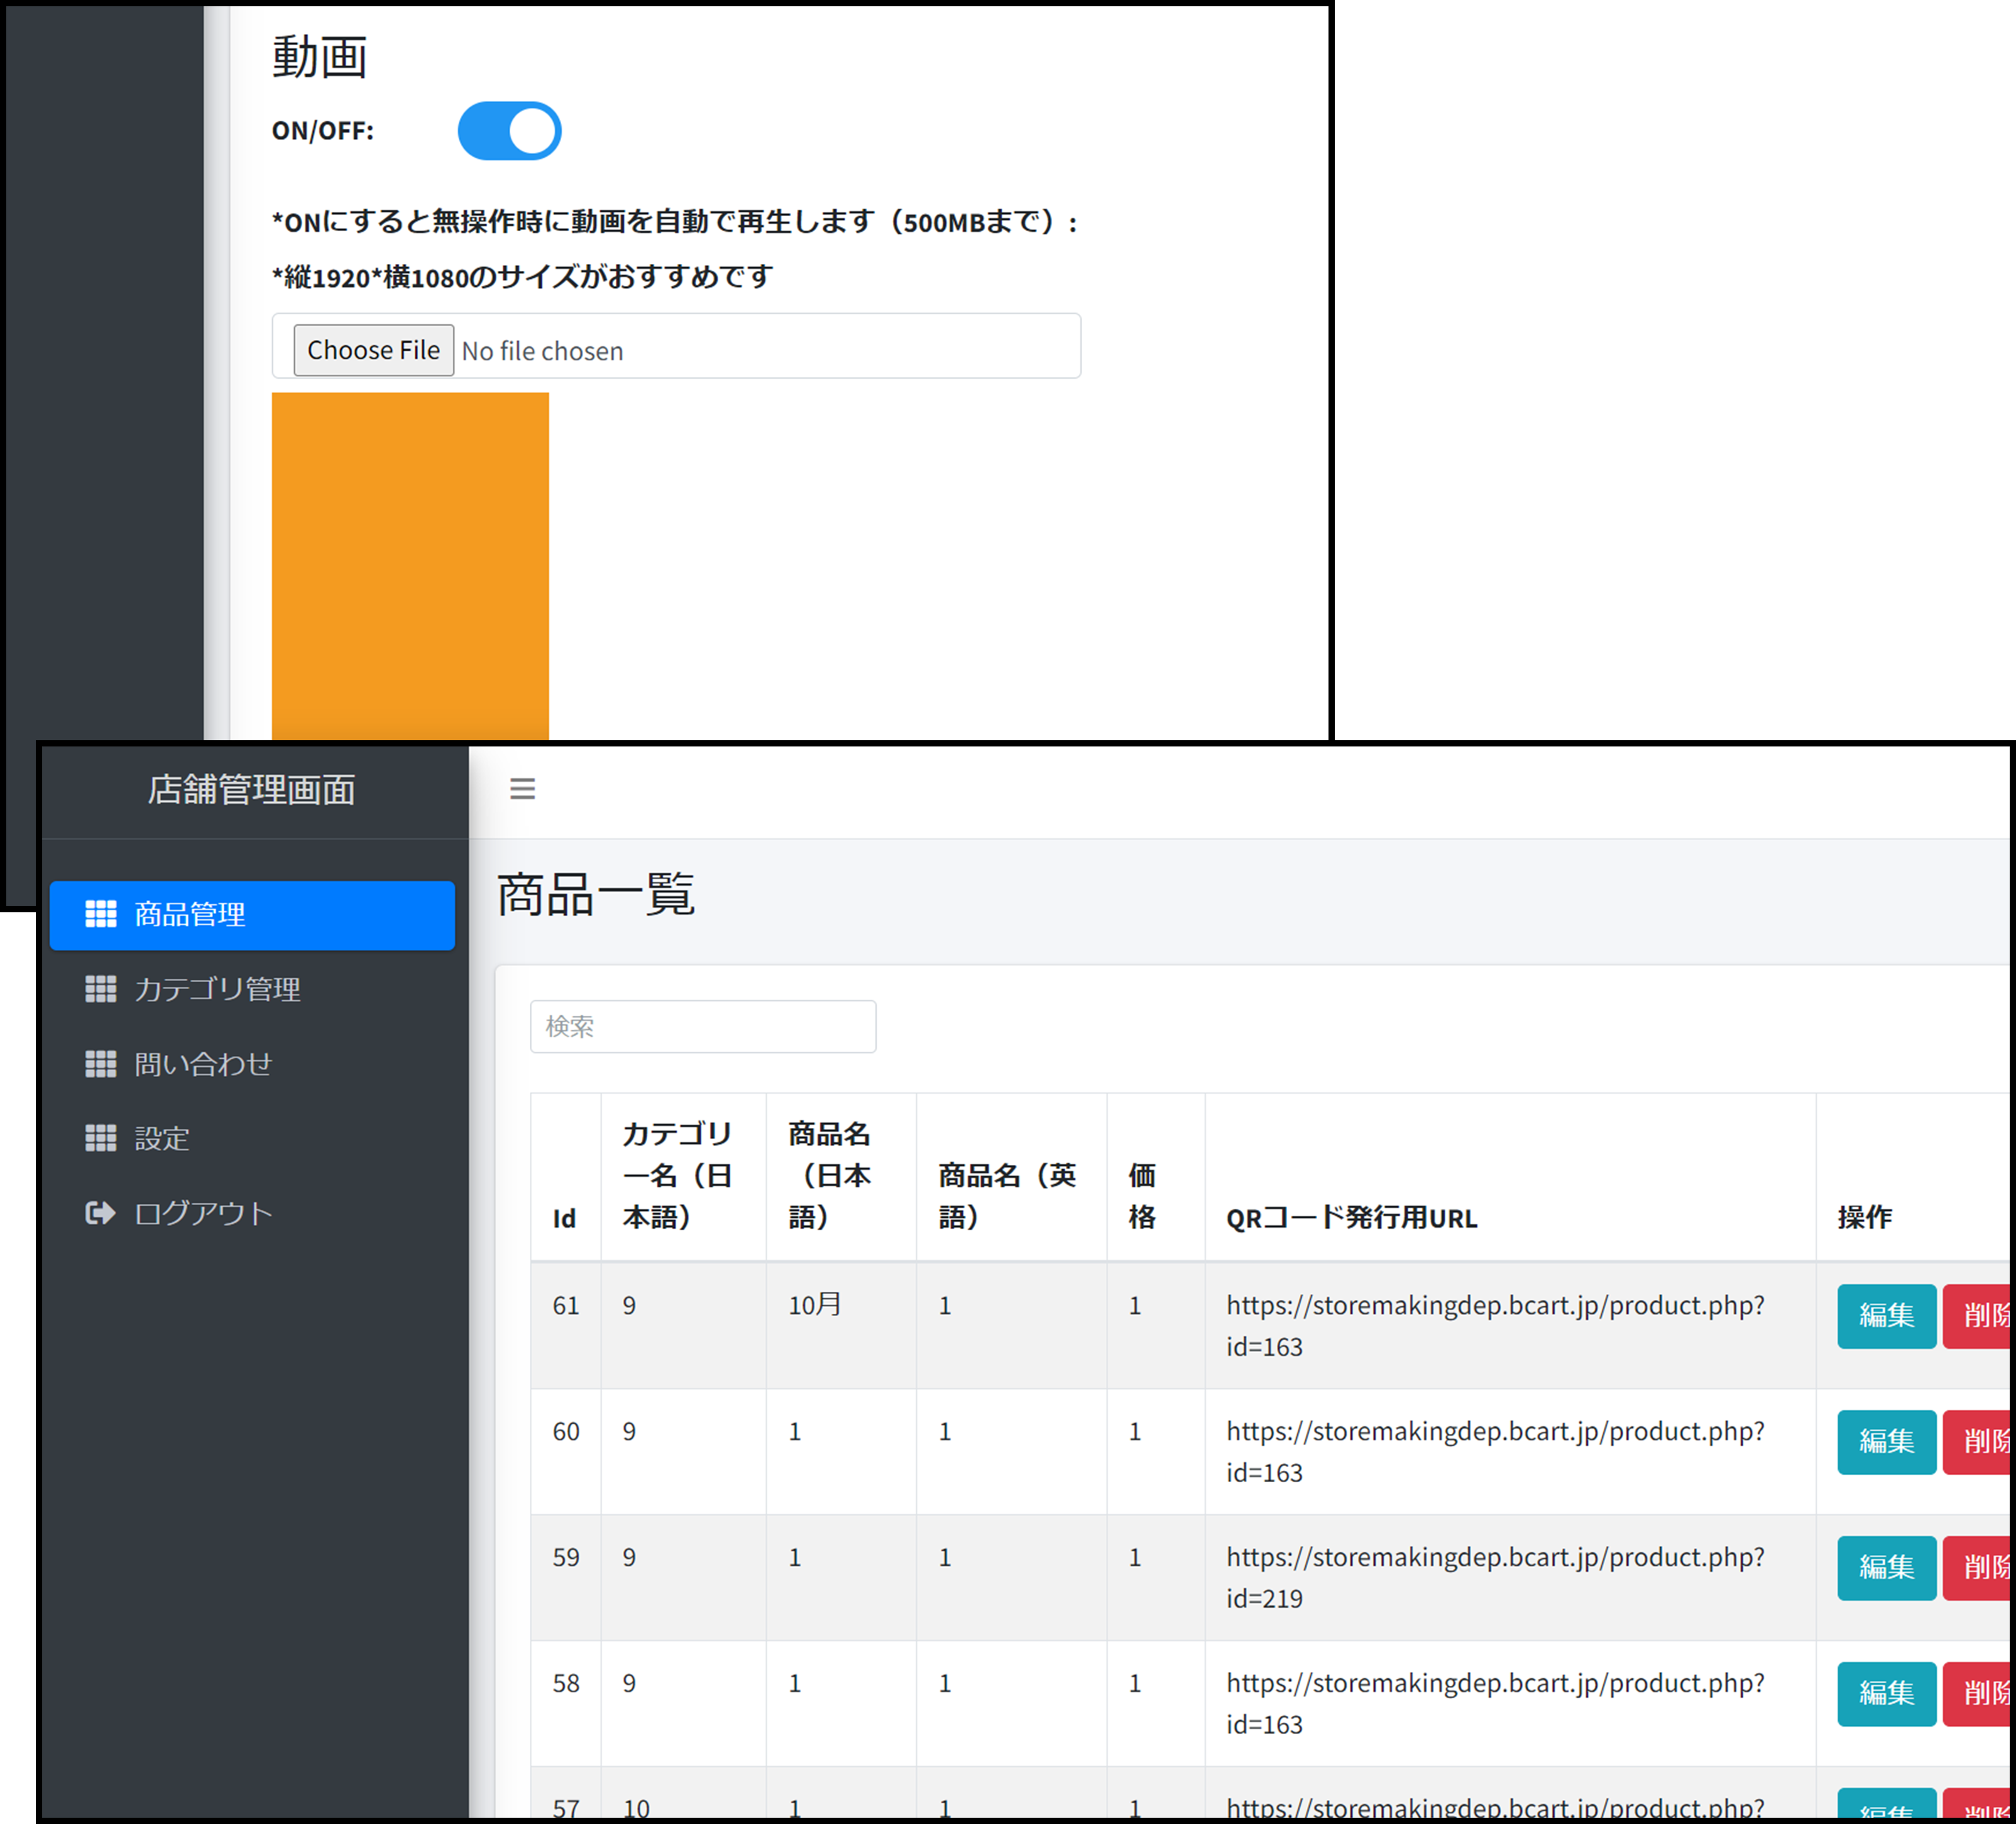
Task: Click 削除 for product Id 61
Action: point(1977,1316)
